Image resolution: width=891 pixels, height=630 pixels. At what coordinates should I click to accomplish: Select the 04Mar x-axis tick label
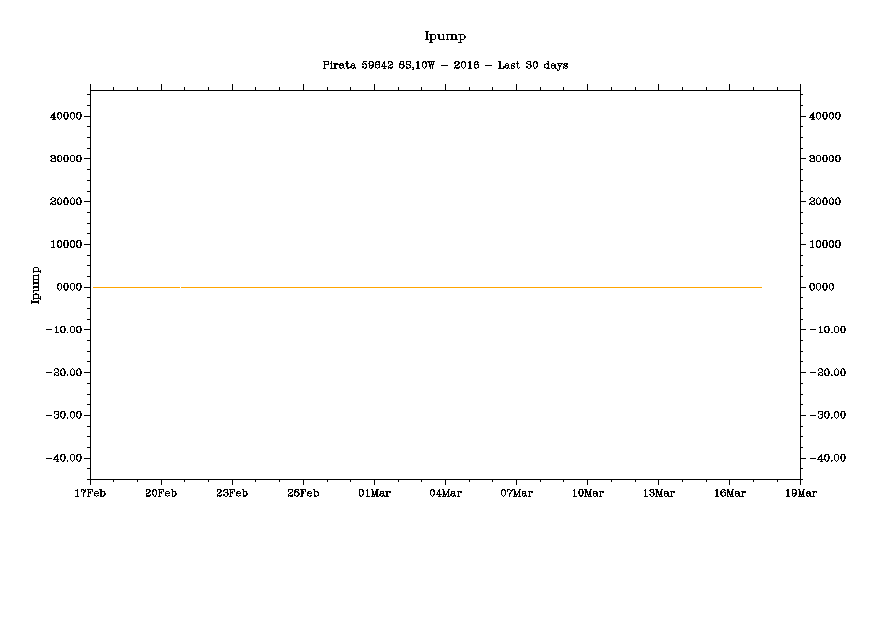445,493
